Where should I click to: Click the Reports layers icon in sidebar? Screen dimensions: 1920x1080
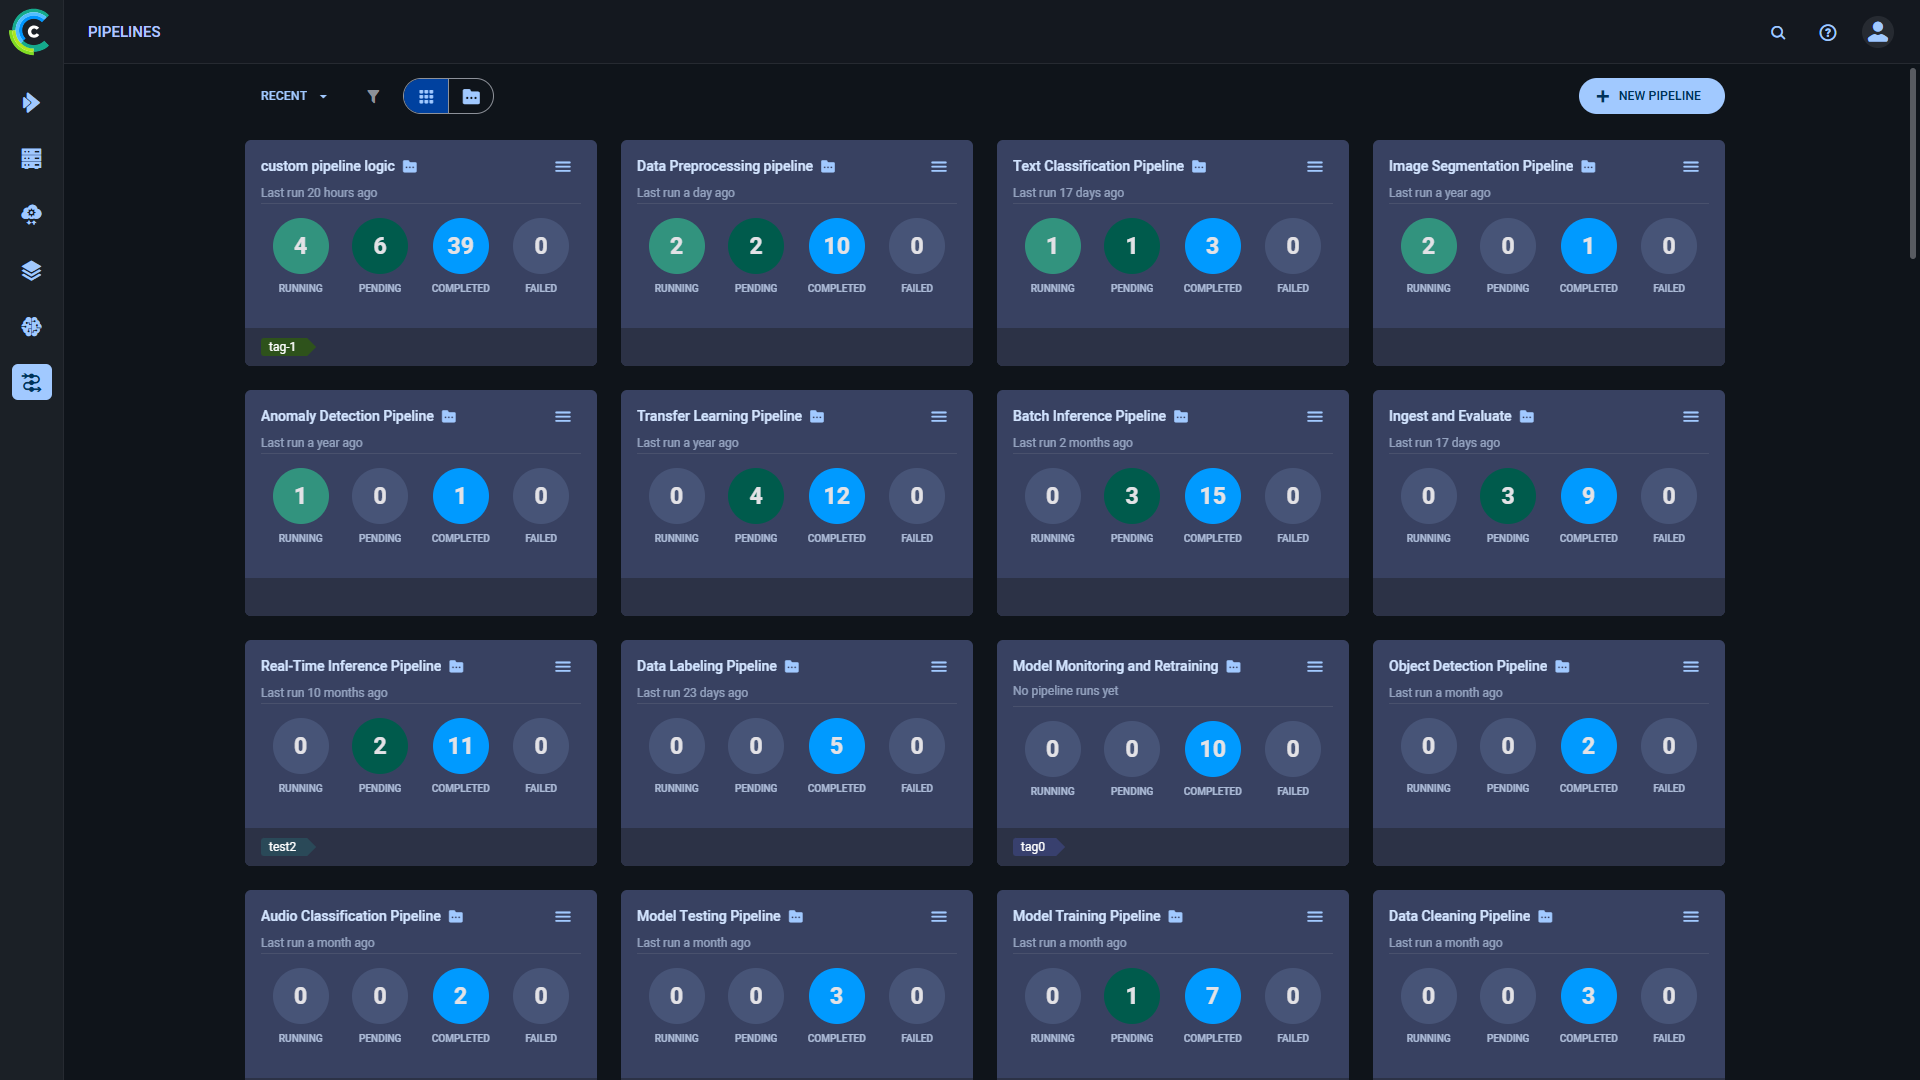pyautogui.click(x=31, y=270)
